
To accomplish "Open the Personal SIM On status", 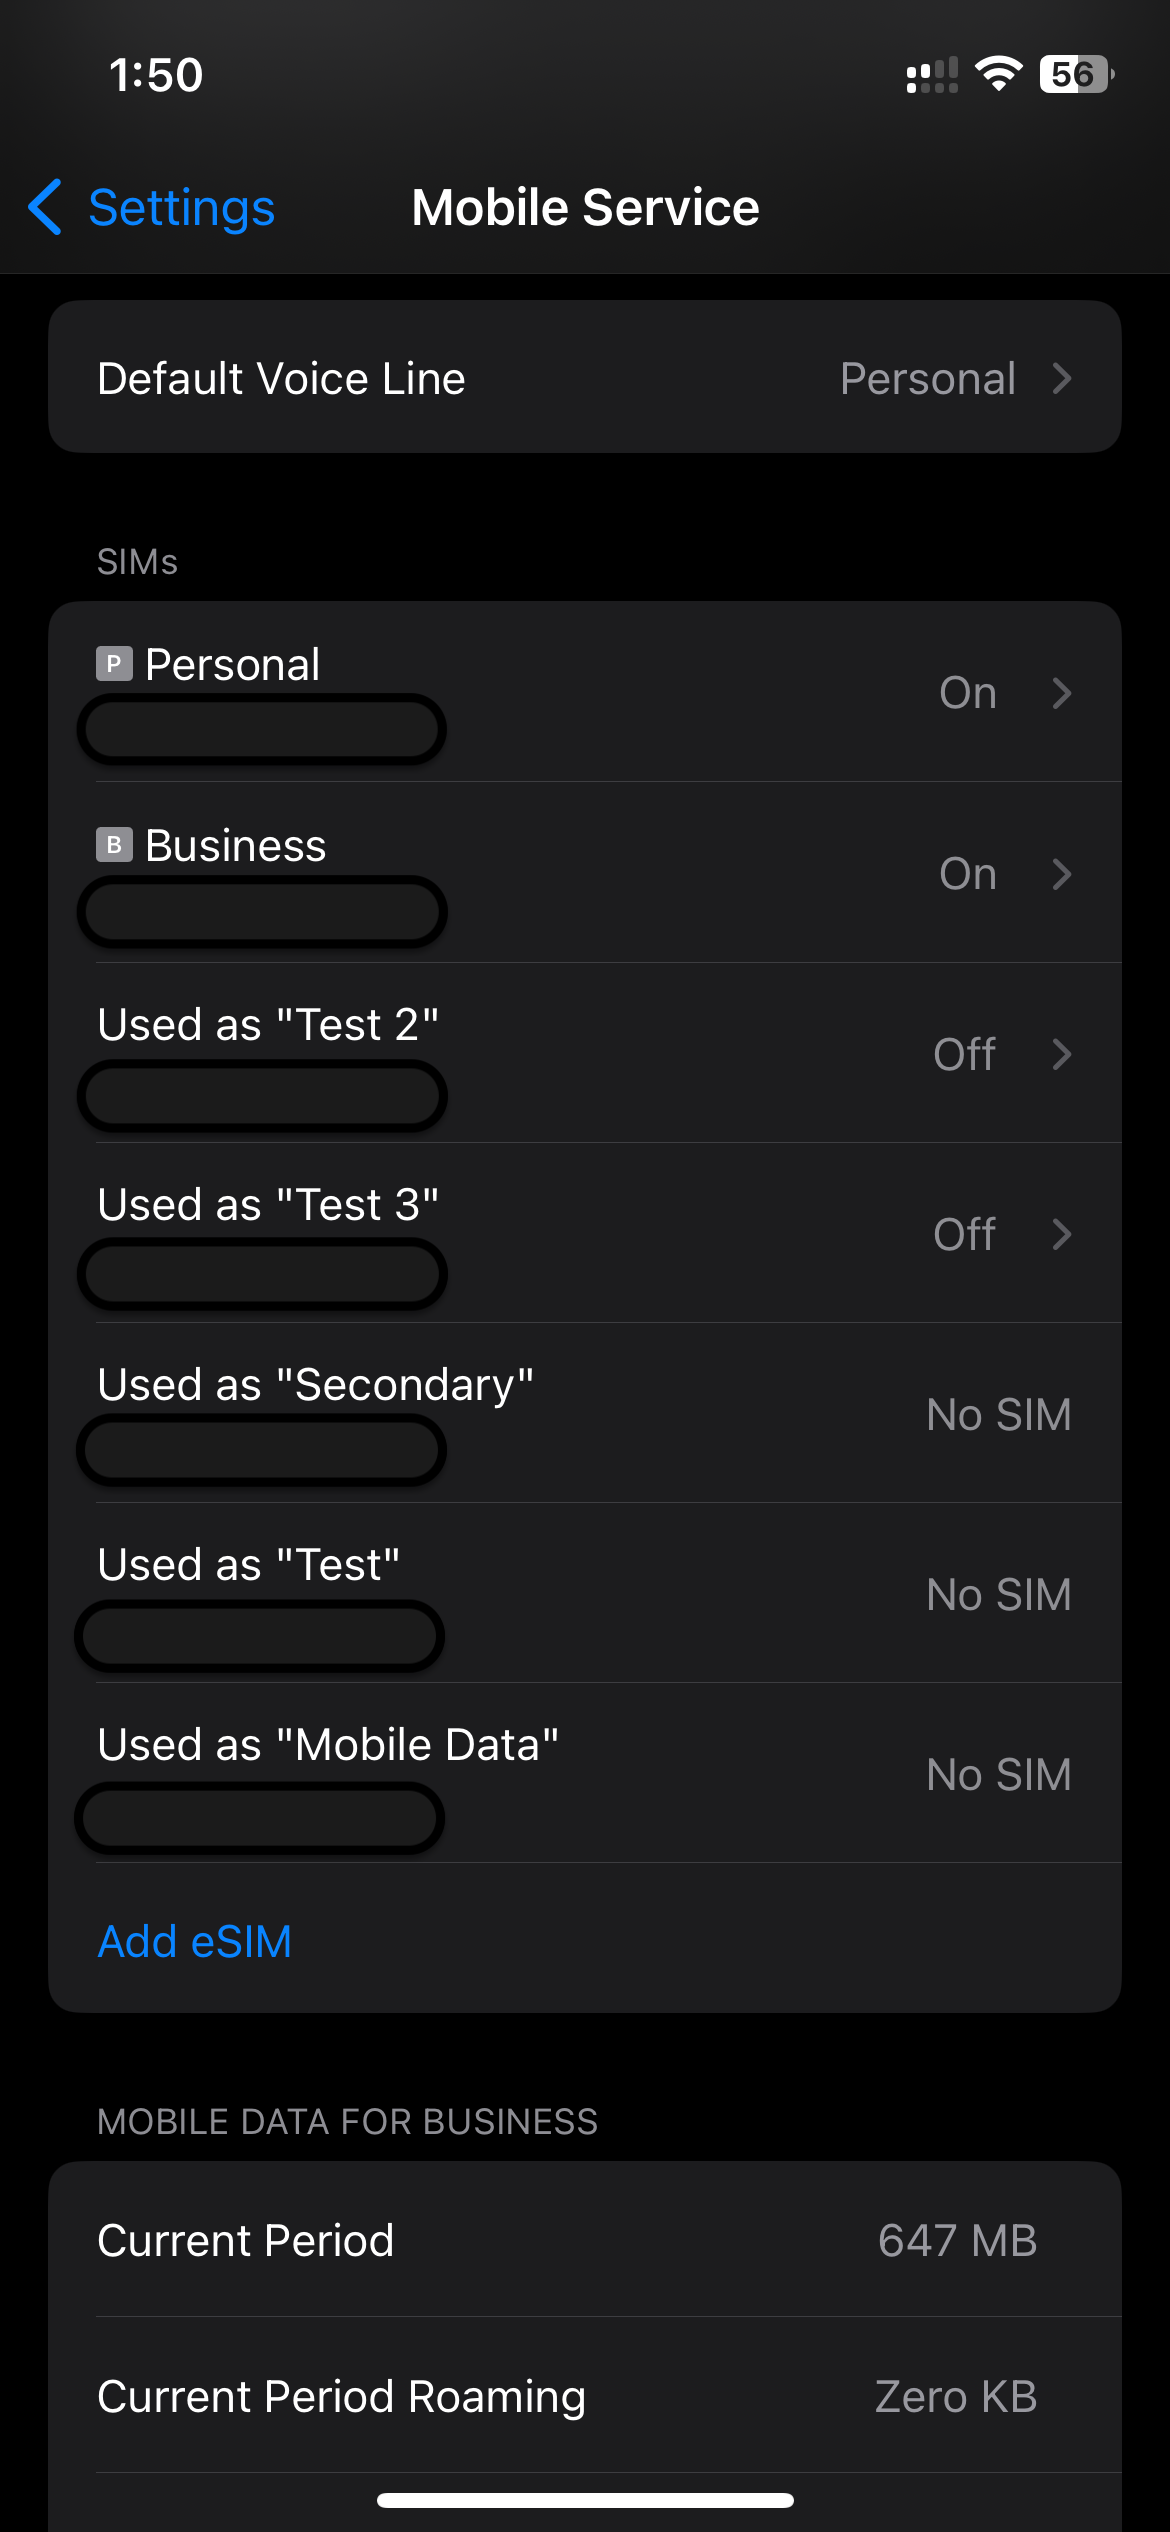I will coord(967,693).
